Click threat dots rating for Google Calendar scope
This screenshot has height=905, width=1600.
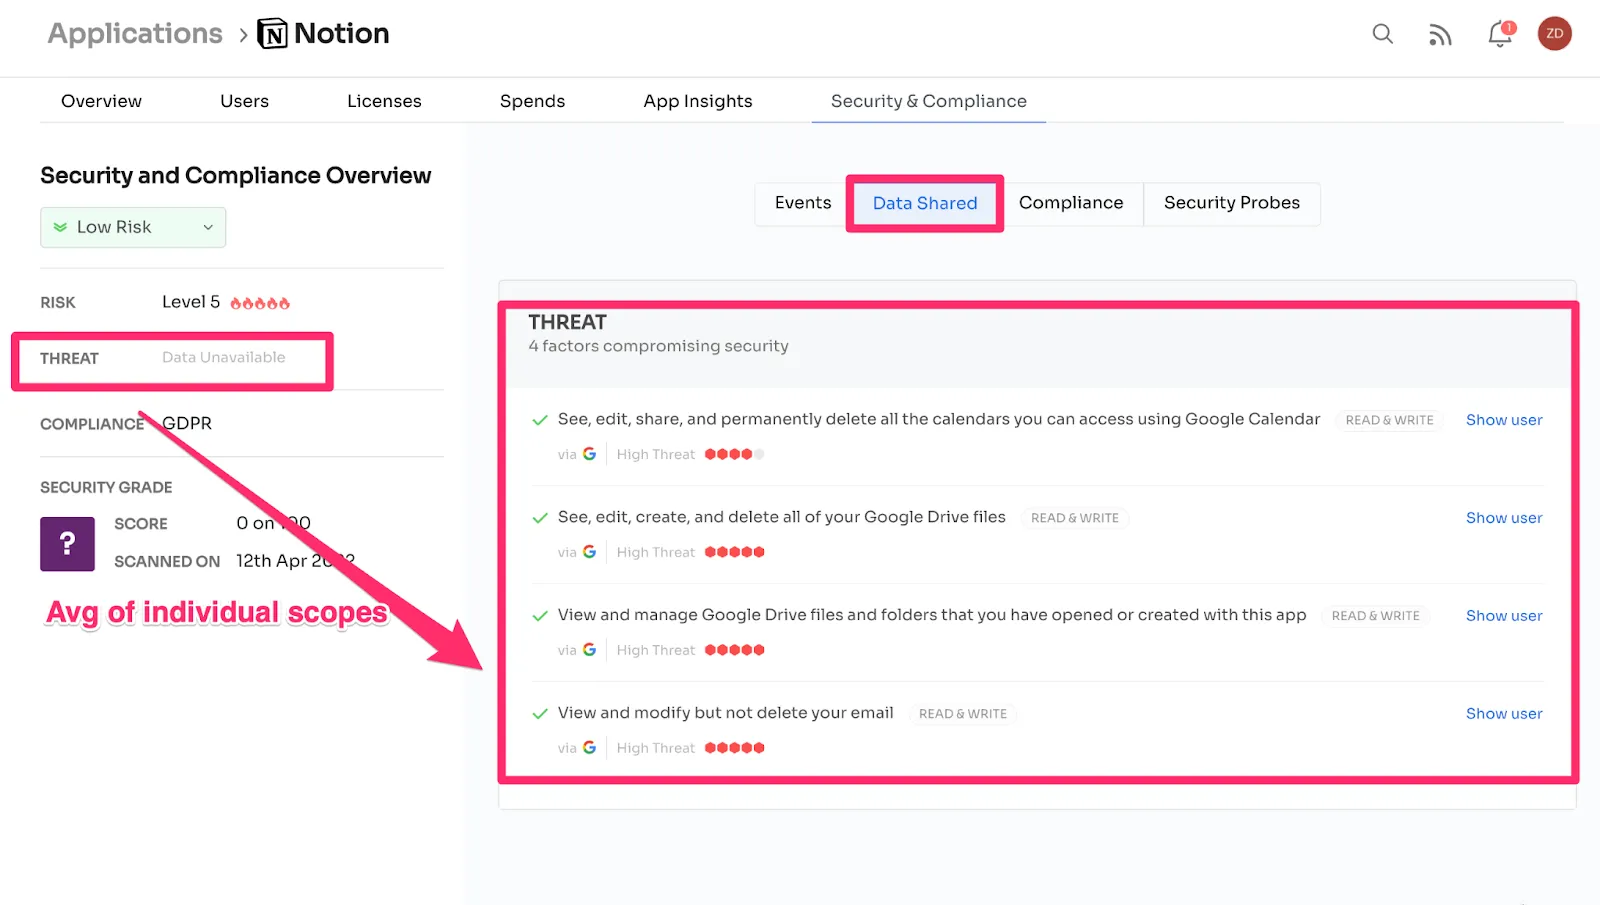[x=734, y=454]
